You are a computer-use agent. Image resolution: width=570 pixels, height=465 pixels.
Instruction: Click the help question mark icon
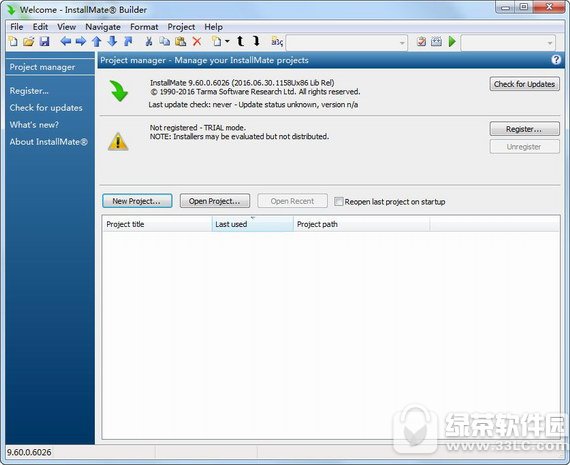pyautogui.click(x=556, y=60)
